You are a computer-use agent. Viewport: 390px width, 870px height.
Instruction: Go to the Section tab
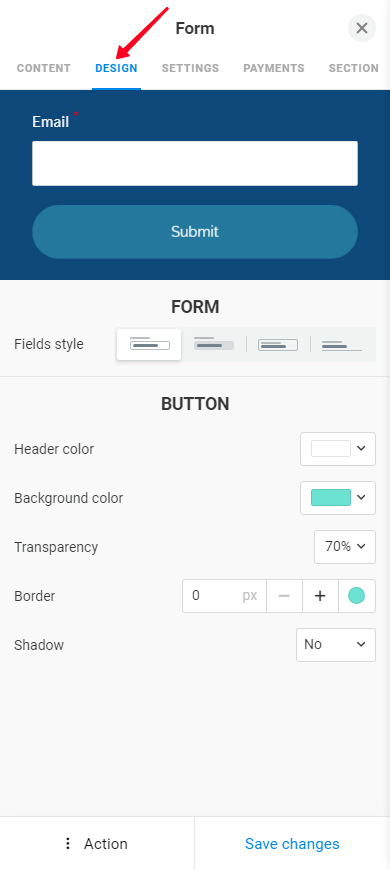[353, 68]
